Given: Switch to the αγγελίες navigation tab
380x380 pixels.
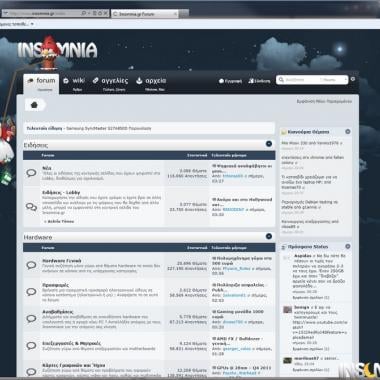Looking at the screenshot, I should [110, 84].
